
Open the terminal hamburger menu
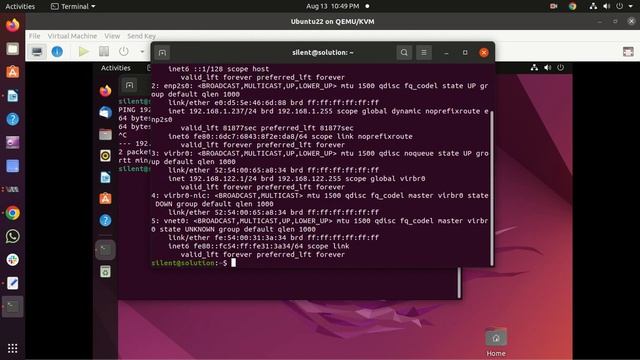tap(424, 53)
